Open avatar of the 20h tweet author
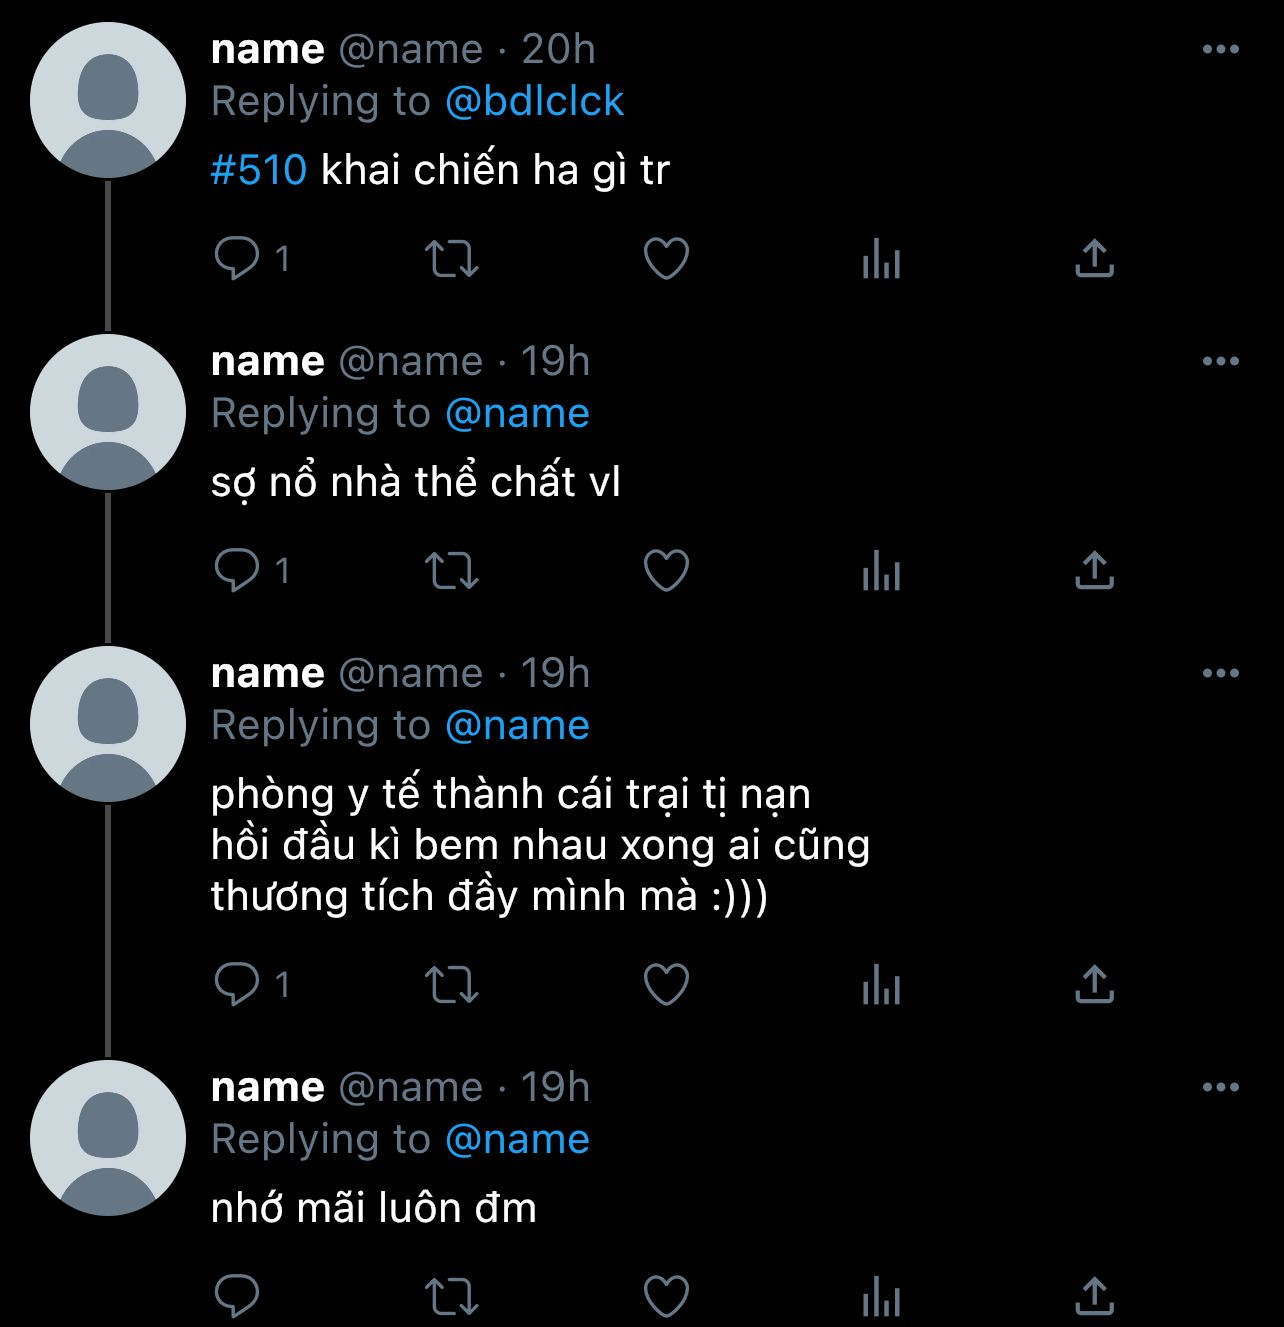The image size is (1284, 1327). pyautogui.click(x=108, y=101)
